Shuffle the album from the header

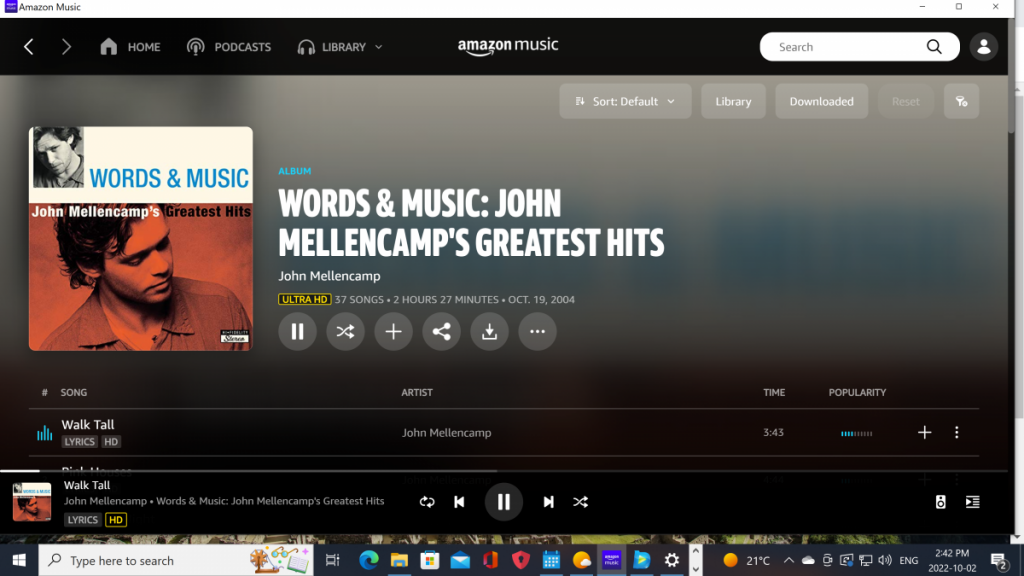click(345, 332)
